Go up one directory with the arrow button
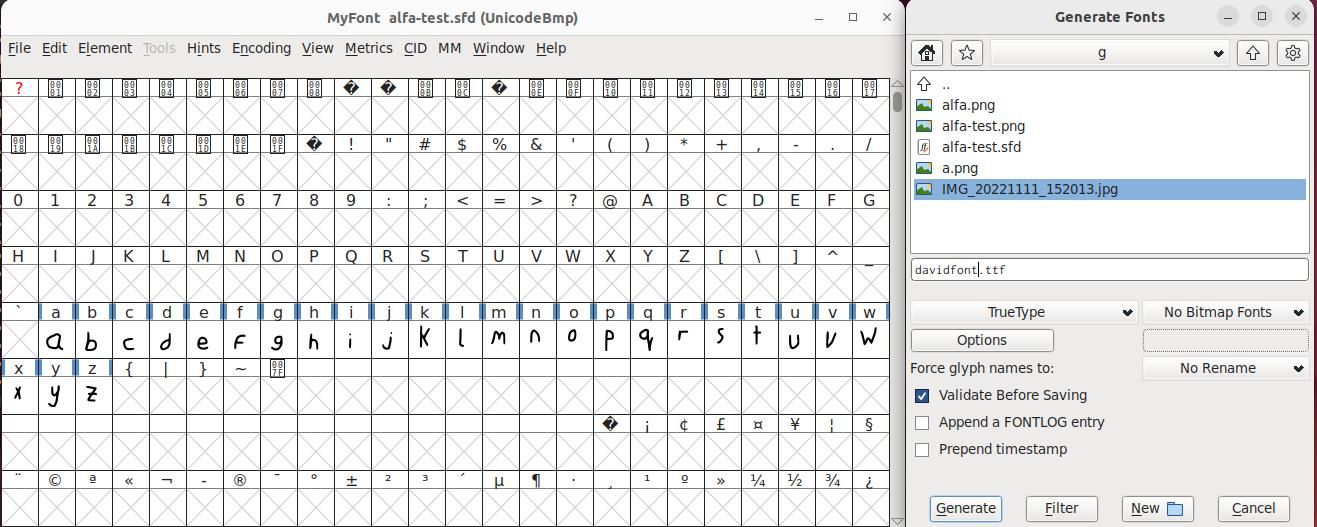The width and height of the screenshot is (1317, 527). coord(1253,53)
